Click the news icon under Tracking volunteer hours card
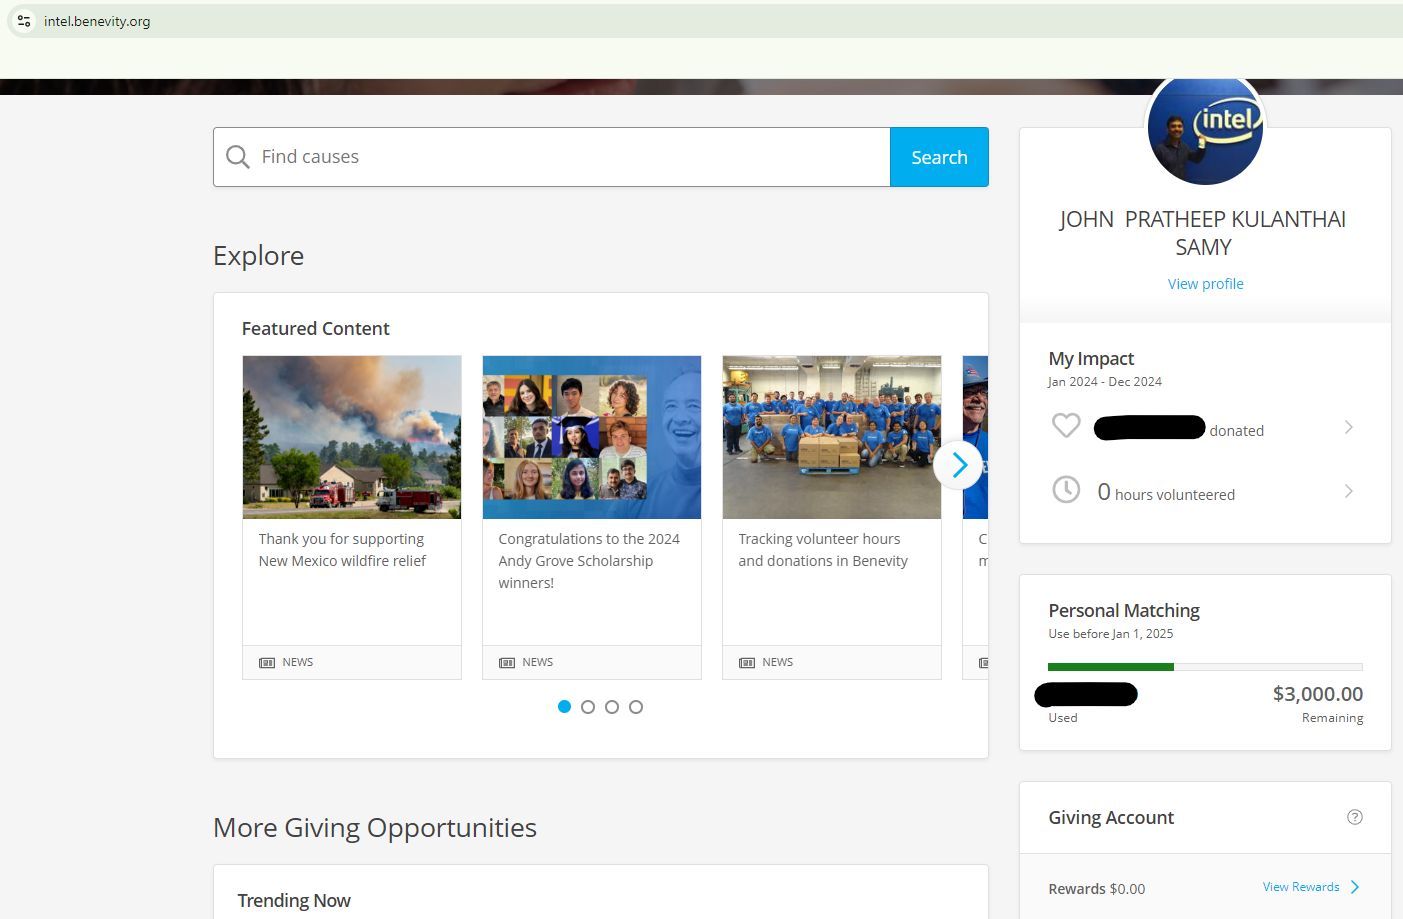 [747, 663]
